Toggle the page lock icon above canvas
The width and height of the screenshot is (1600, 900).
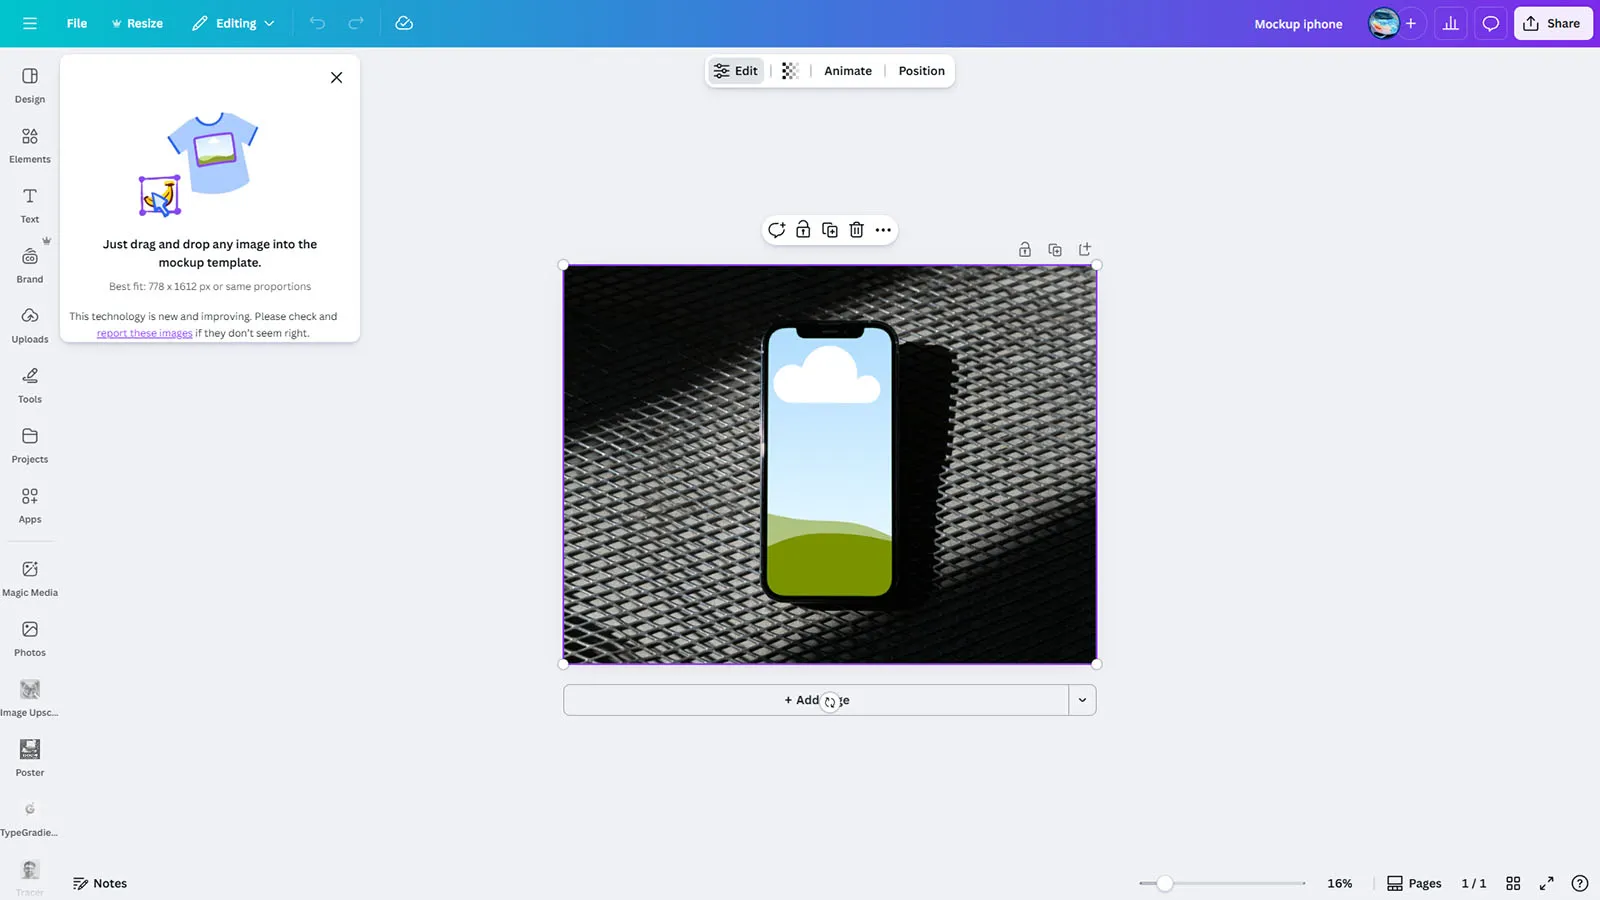click(x=1025, y=250)
